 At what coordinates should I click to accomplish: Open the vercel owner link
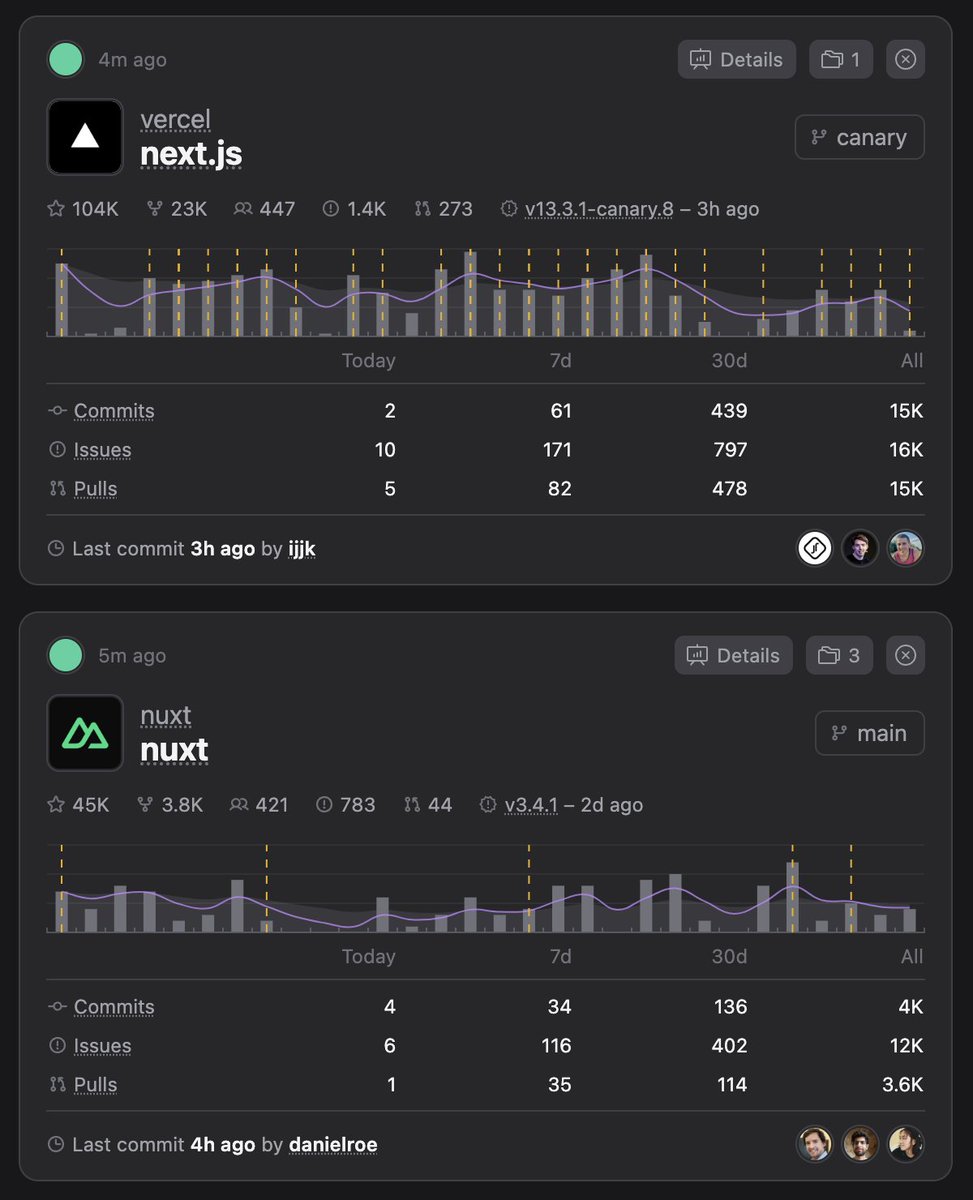176,120
